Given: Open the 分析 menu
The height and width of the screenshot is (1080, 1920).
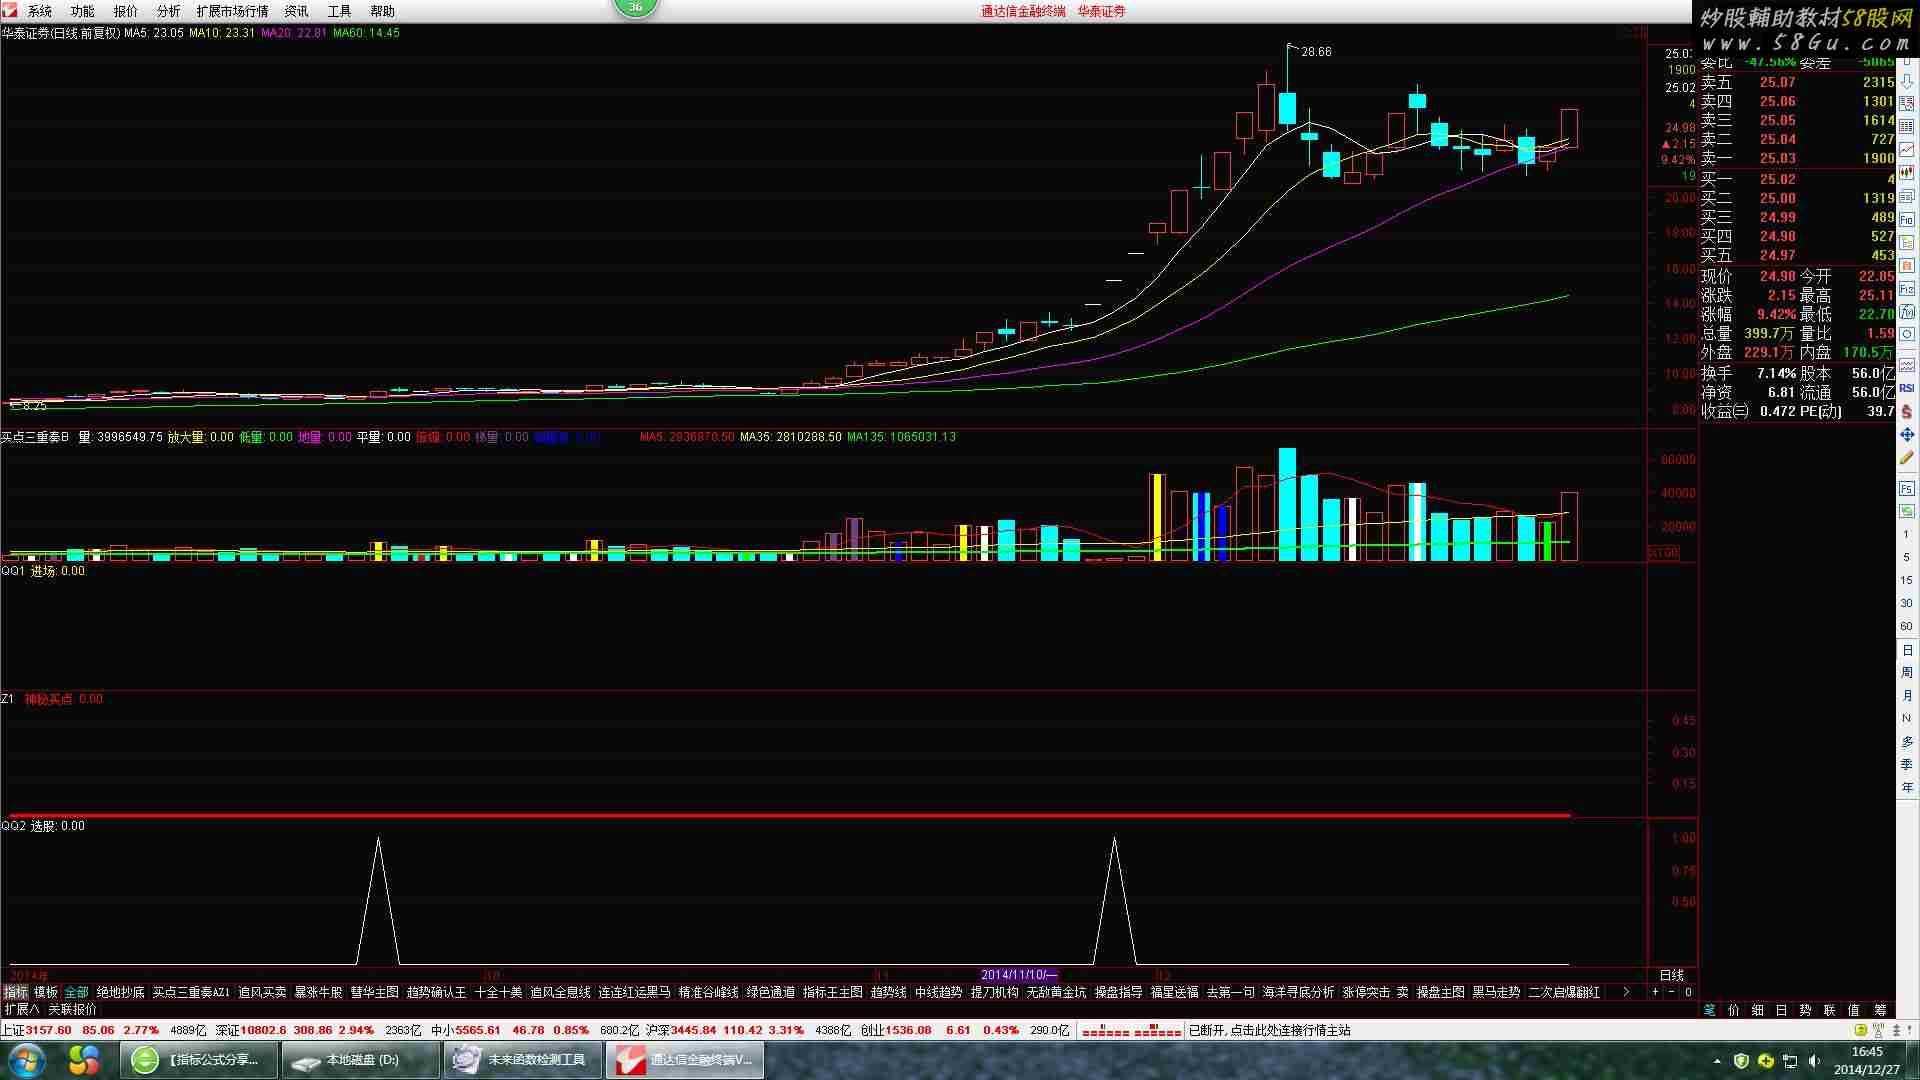Looking at the screenshot, I should [x=168, y=11].
